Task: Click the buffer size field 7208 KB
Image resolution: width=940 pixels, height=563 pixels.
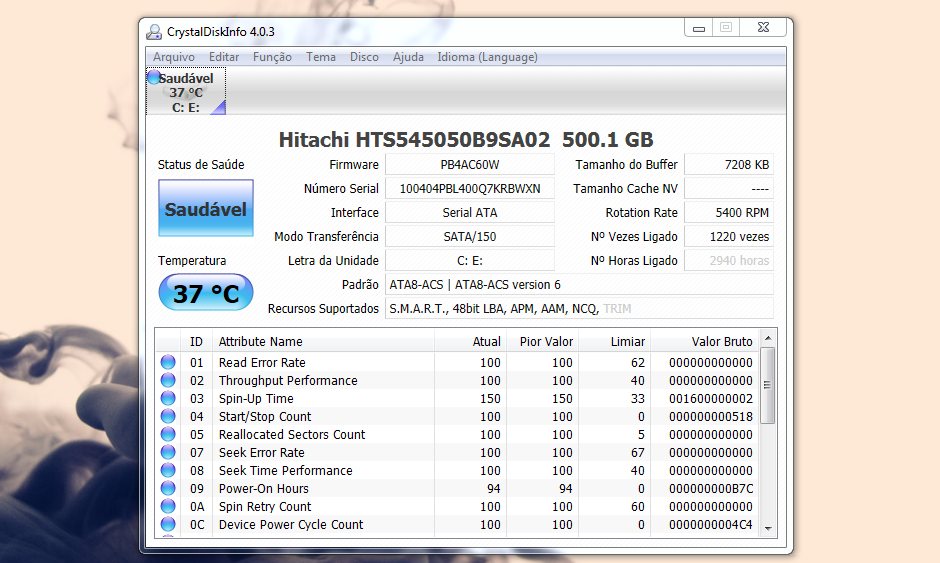Action: click(x=729, y=165)
